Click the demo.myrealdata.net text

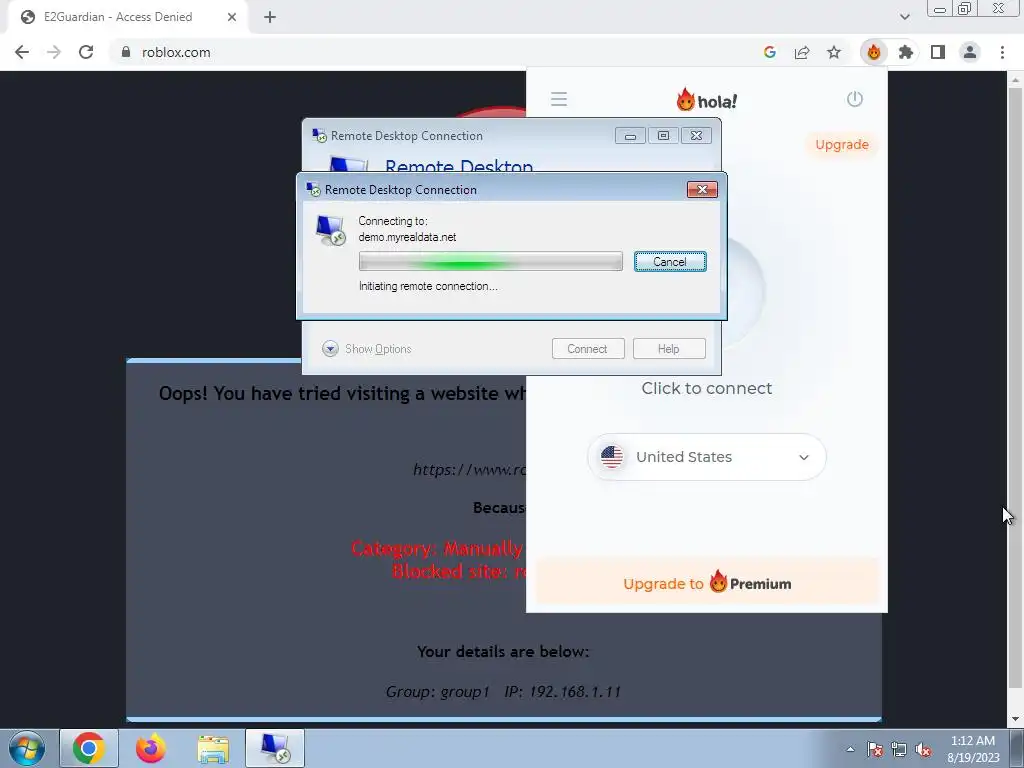coord(407,237)
